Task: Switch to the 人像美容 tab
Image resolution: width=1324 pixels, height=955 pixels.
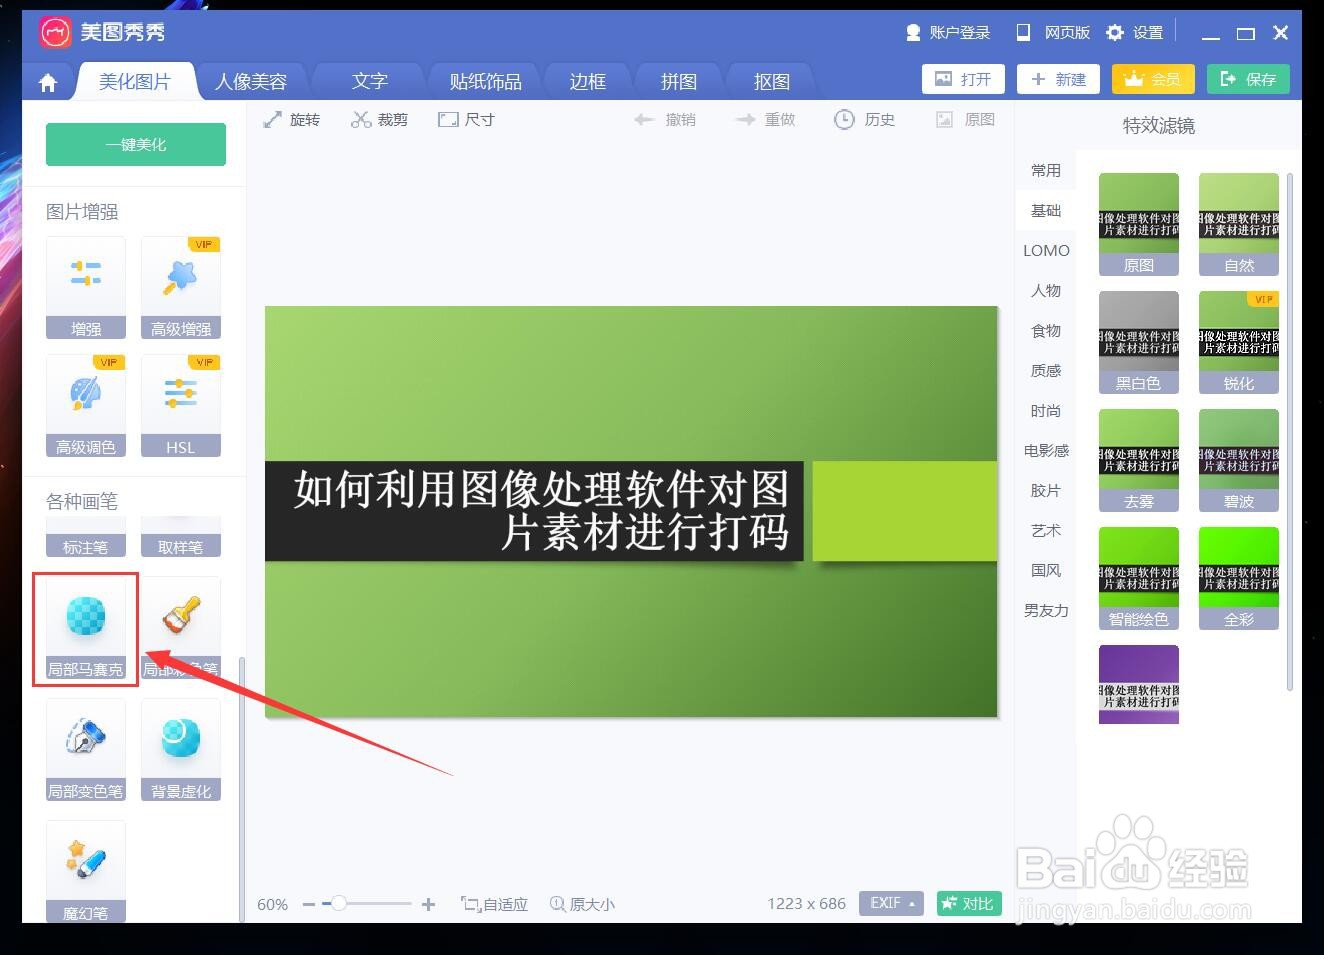Action: [x=250, y=82]
